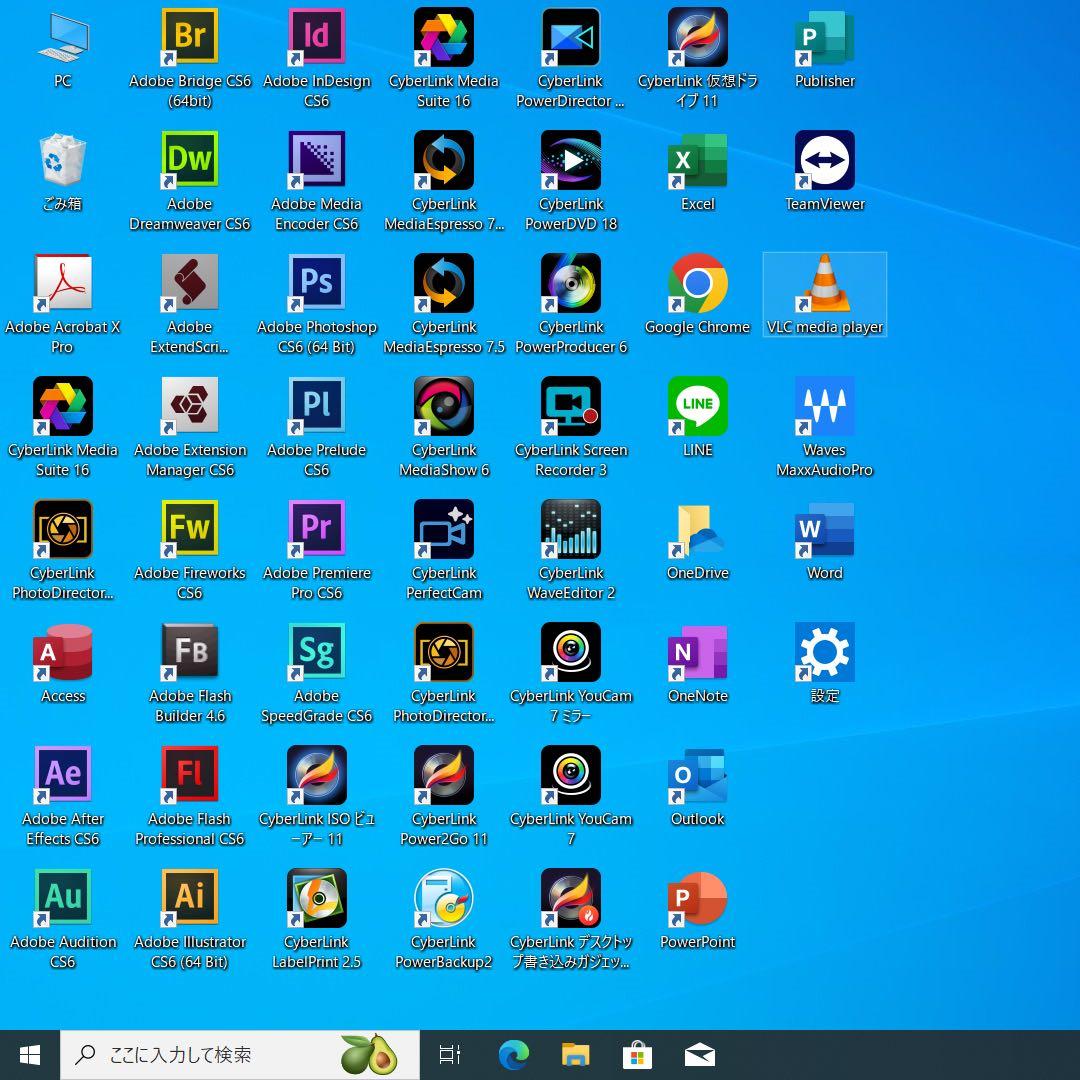Click the Excel desktop shortcut
1080x1080 pixels.
click(698, 160)
